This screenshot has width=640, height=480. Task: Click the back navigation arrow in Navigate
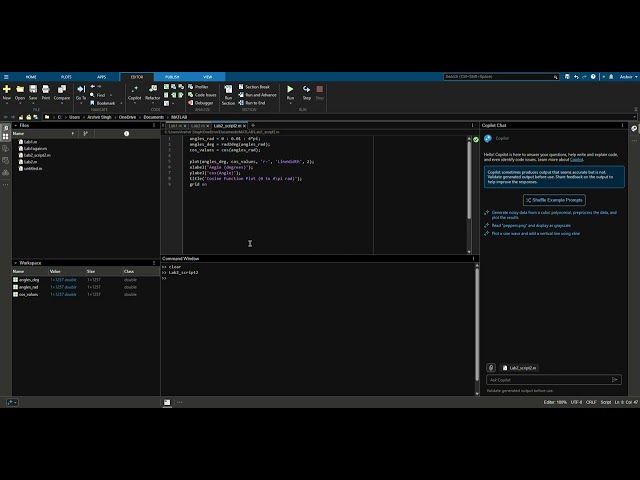point(93,87)
